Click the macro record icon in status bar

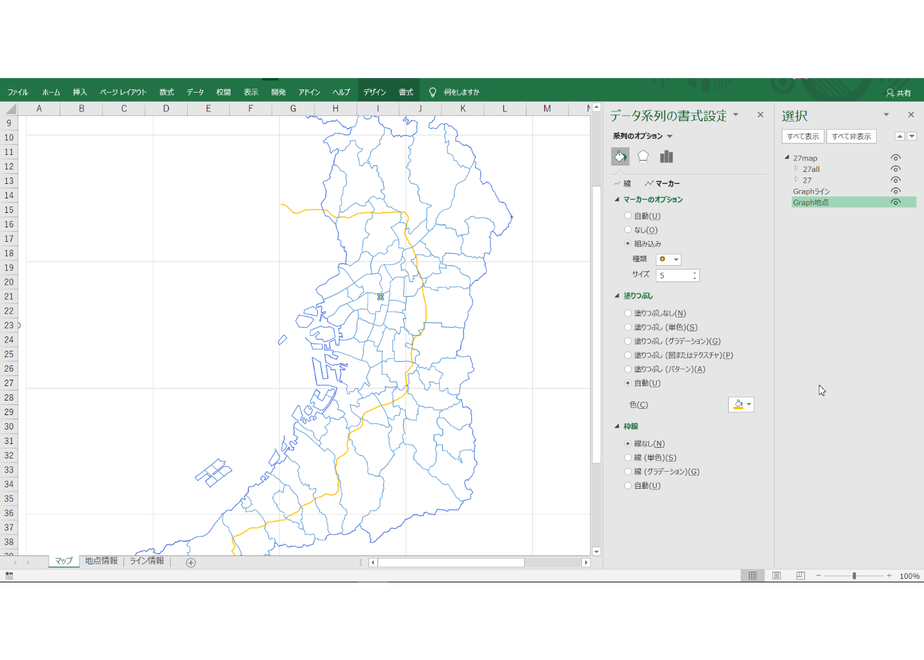[x=9, y=576]
